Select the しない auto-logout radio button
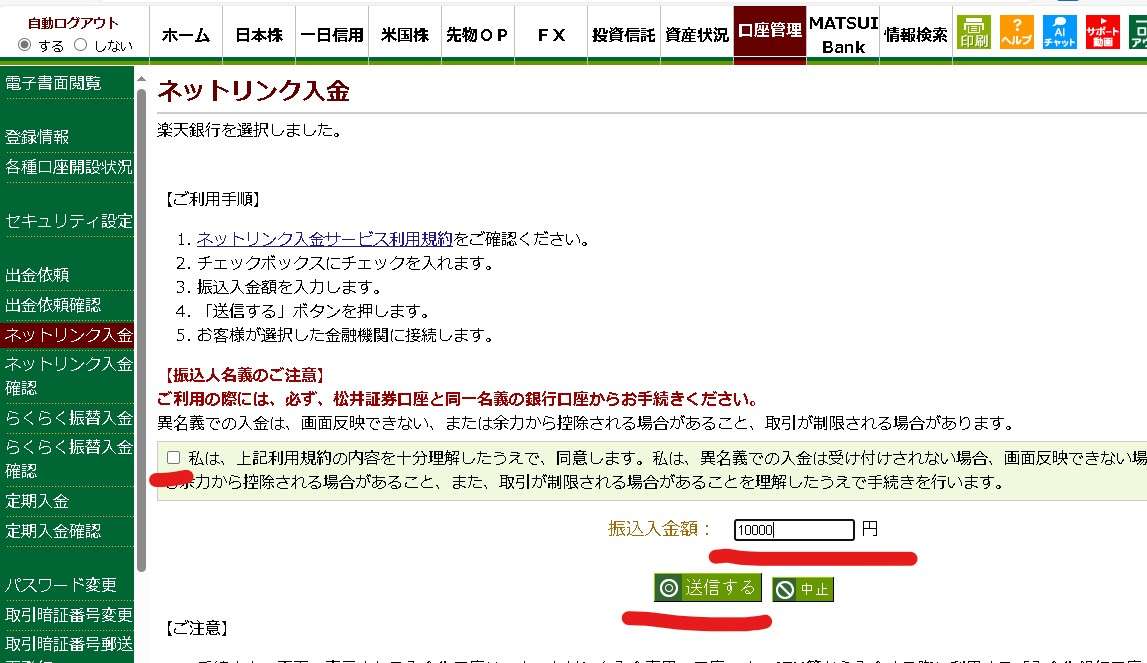This screenshot has width=1147, height=663. coord(80,45)
